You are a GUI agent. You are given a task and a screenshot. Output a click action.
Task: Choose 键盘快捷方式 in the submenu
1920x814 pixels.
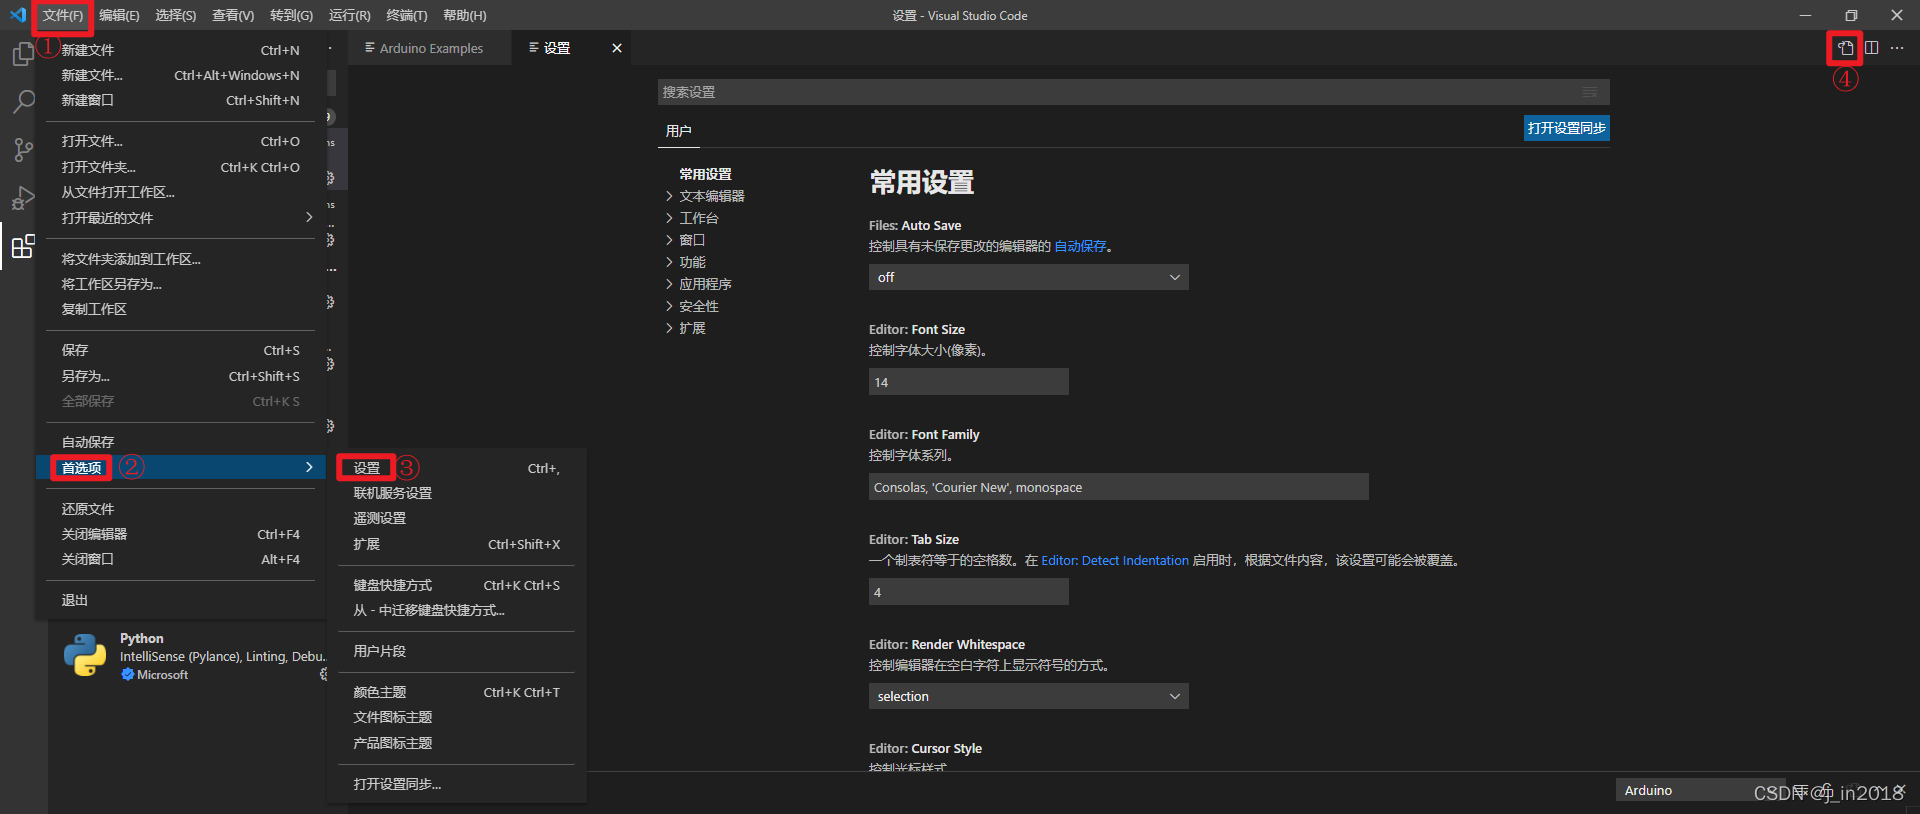click(x=456, y=585)
